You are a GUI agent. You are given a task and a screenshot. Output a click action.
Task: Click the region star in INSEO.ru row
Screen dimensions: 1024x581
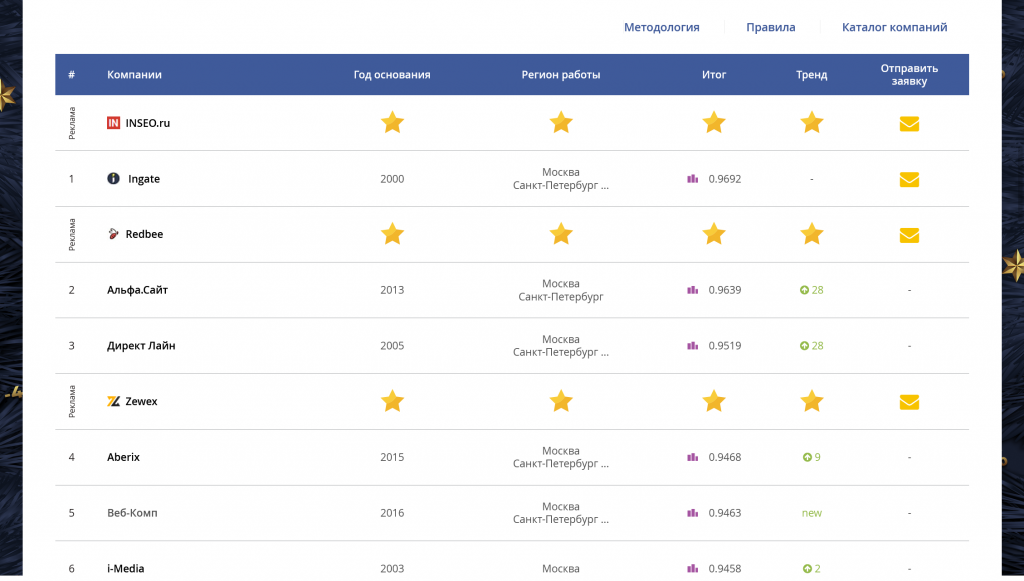click(561, 122)
